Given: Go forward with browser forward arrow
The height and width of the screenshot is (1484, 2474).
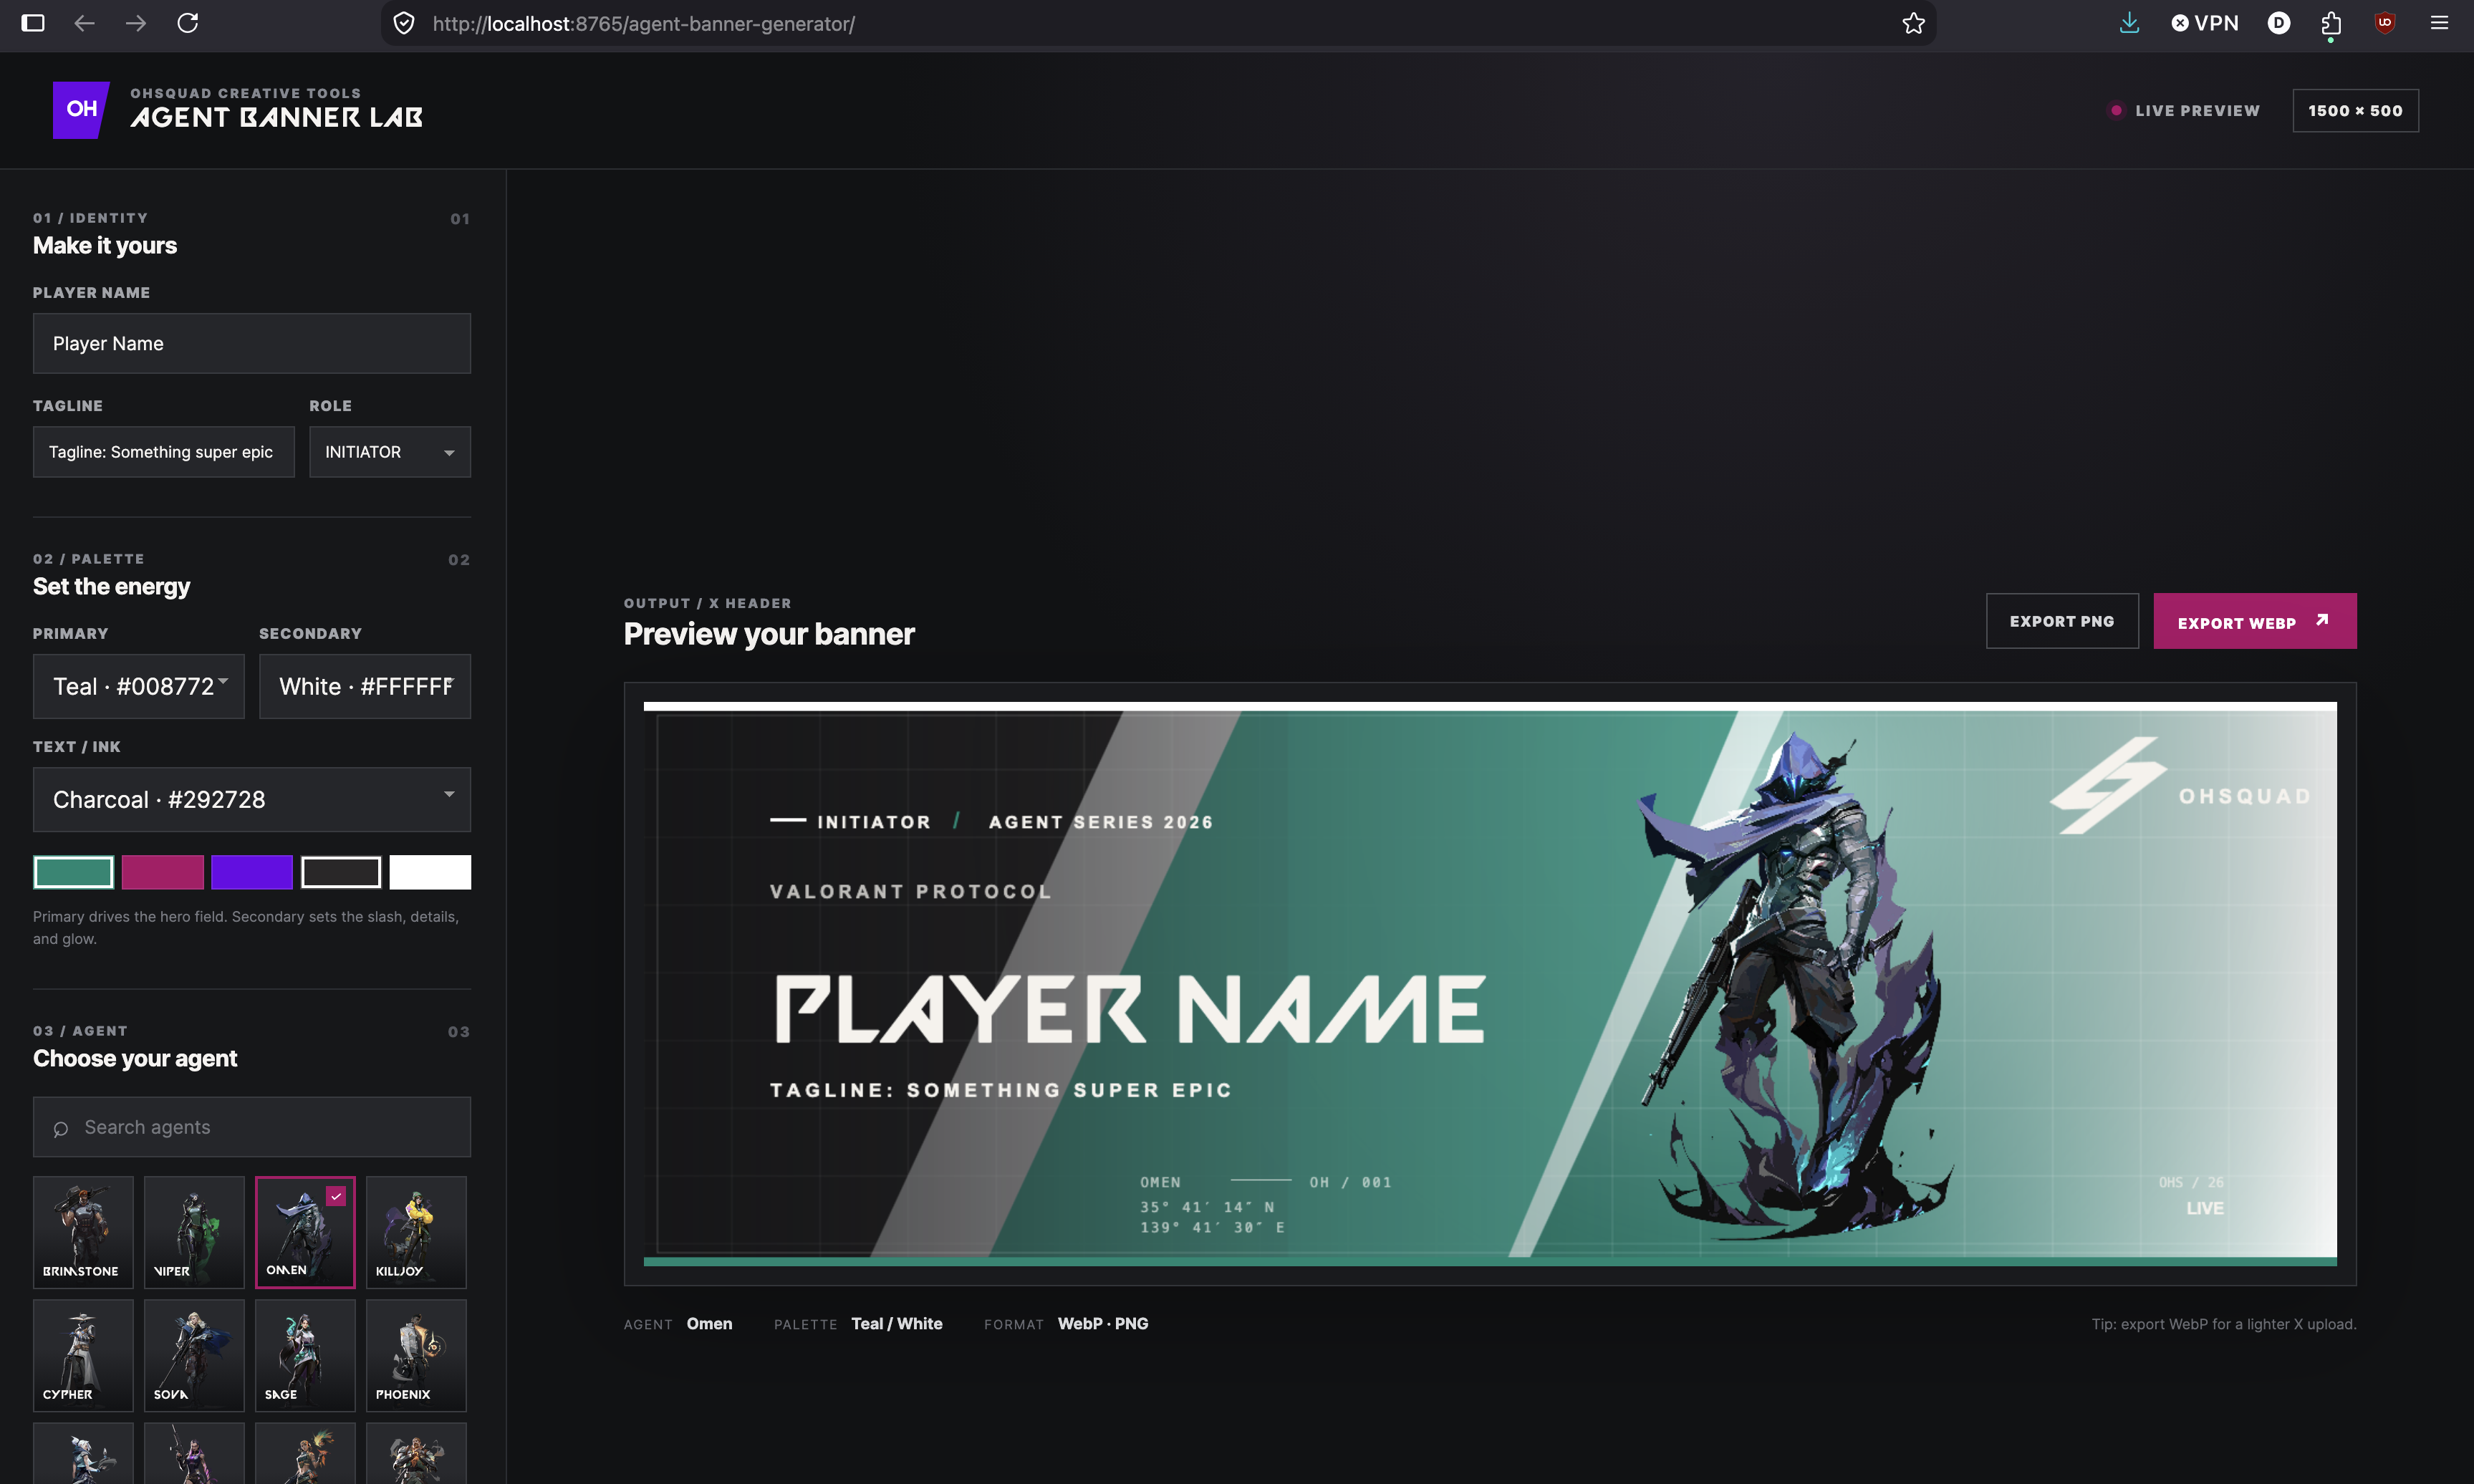Looking at the screenshot, I should coord(136,23).
